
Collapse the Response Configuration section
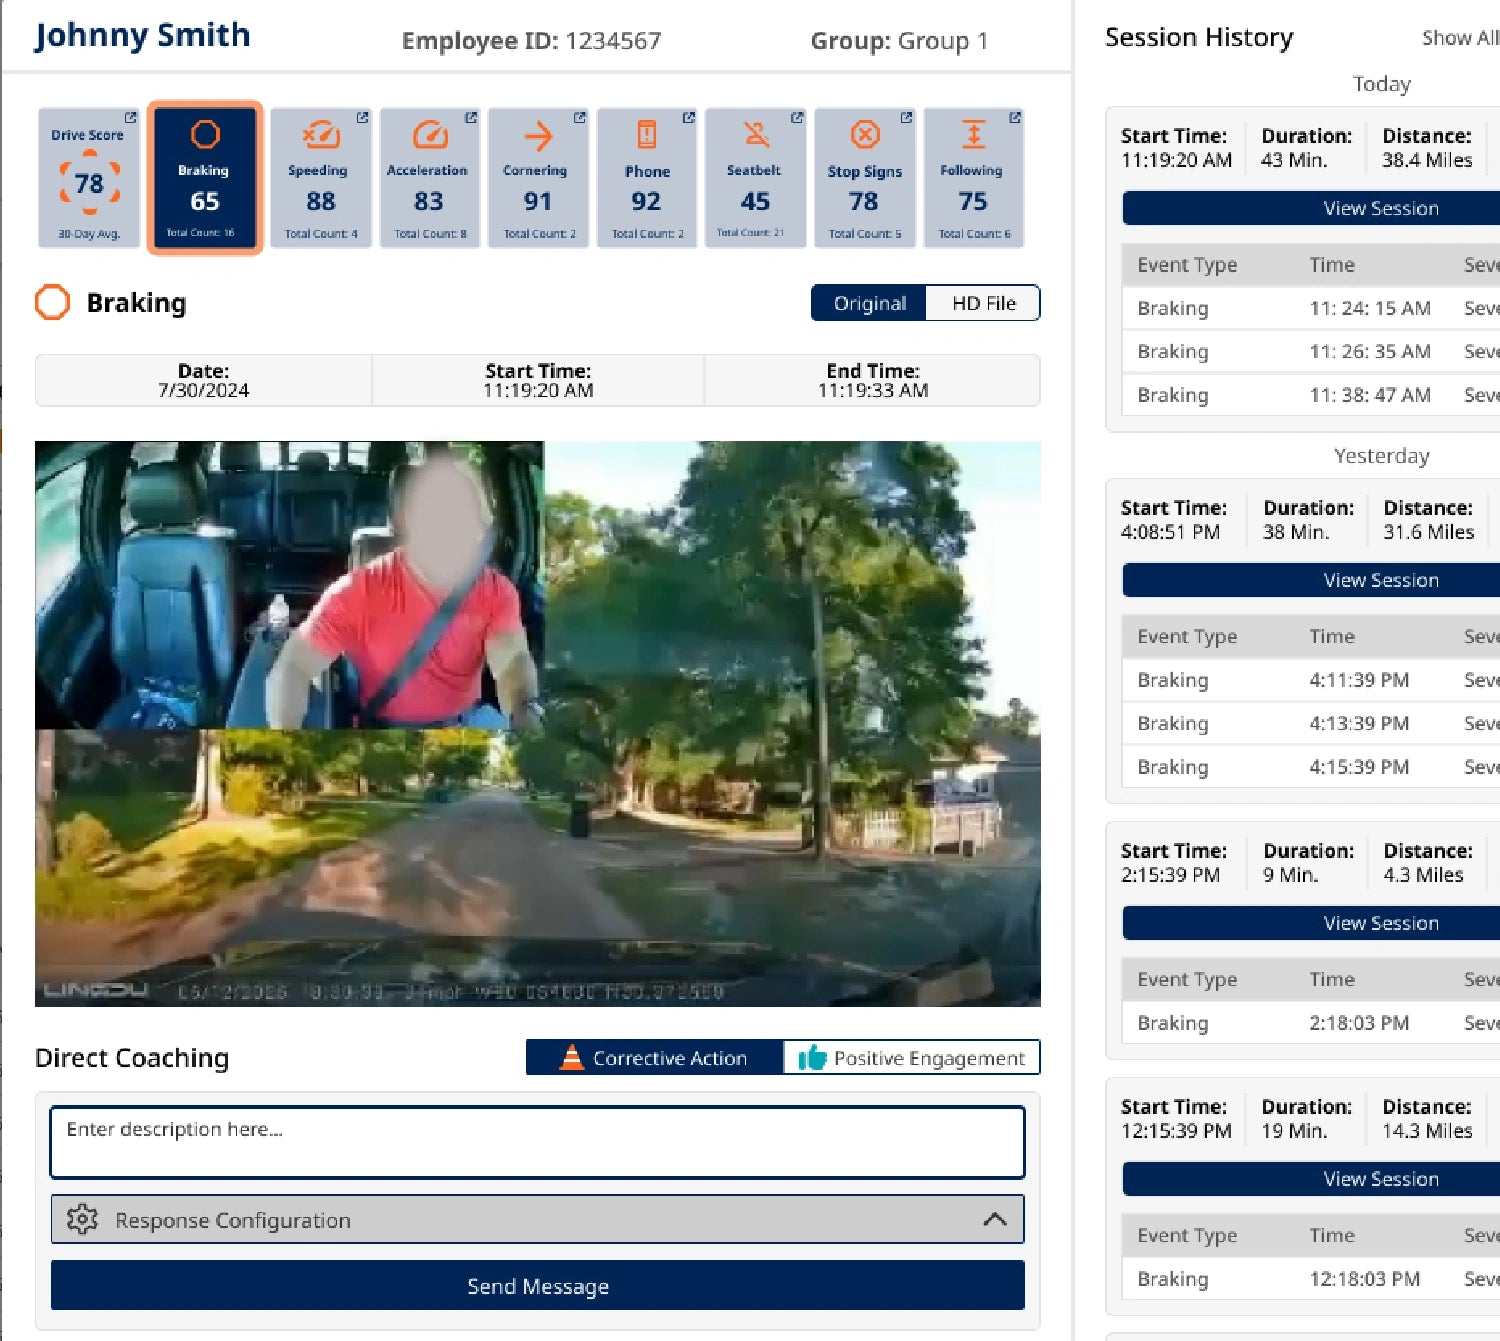tap(994, 1219)
